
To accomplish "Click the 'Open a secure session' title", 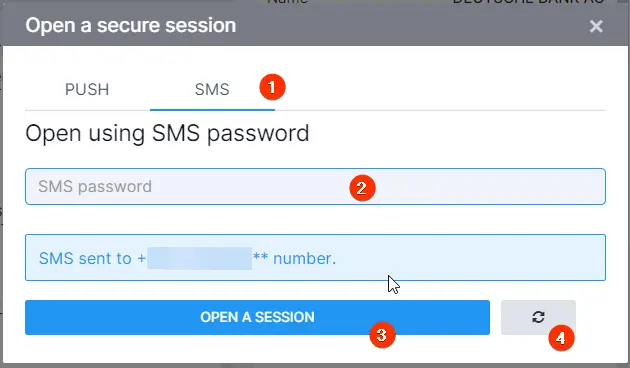I will coord(131,25).
